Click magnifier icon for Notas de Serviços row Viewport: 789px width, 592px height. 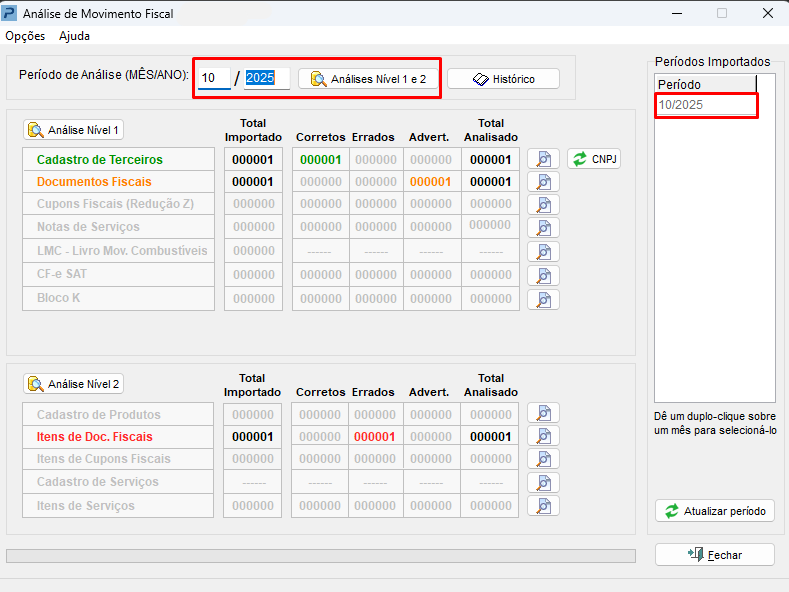coord(543,228)
